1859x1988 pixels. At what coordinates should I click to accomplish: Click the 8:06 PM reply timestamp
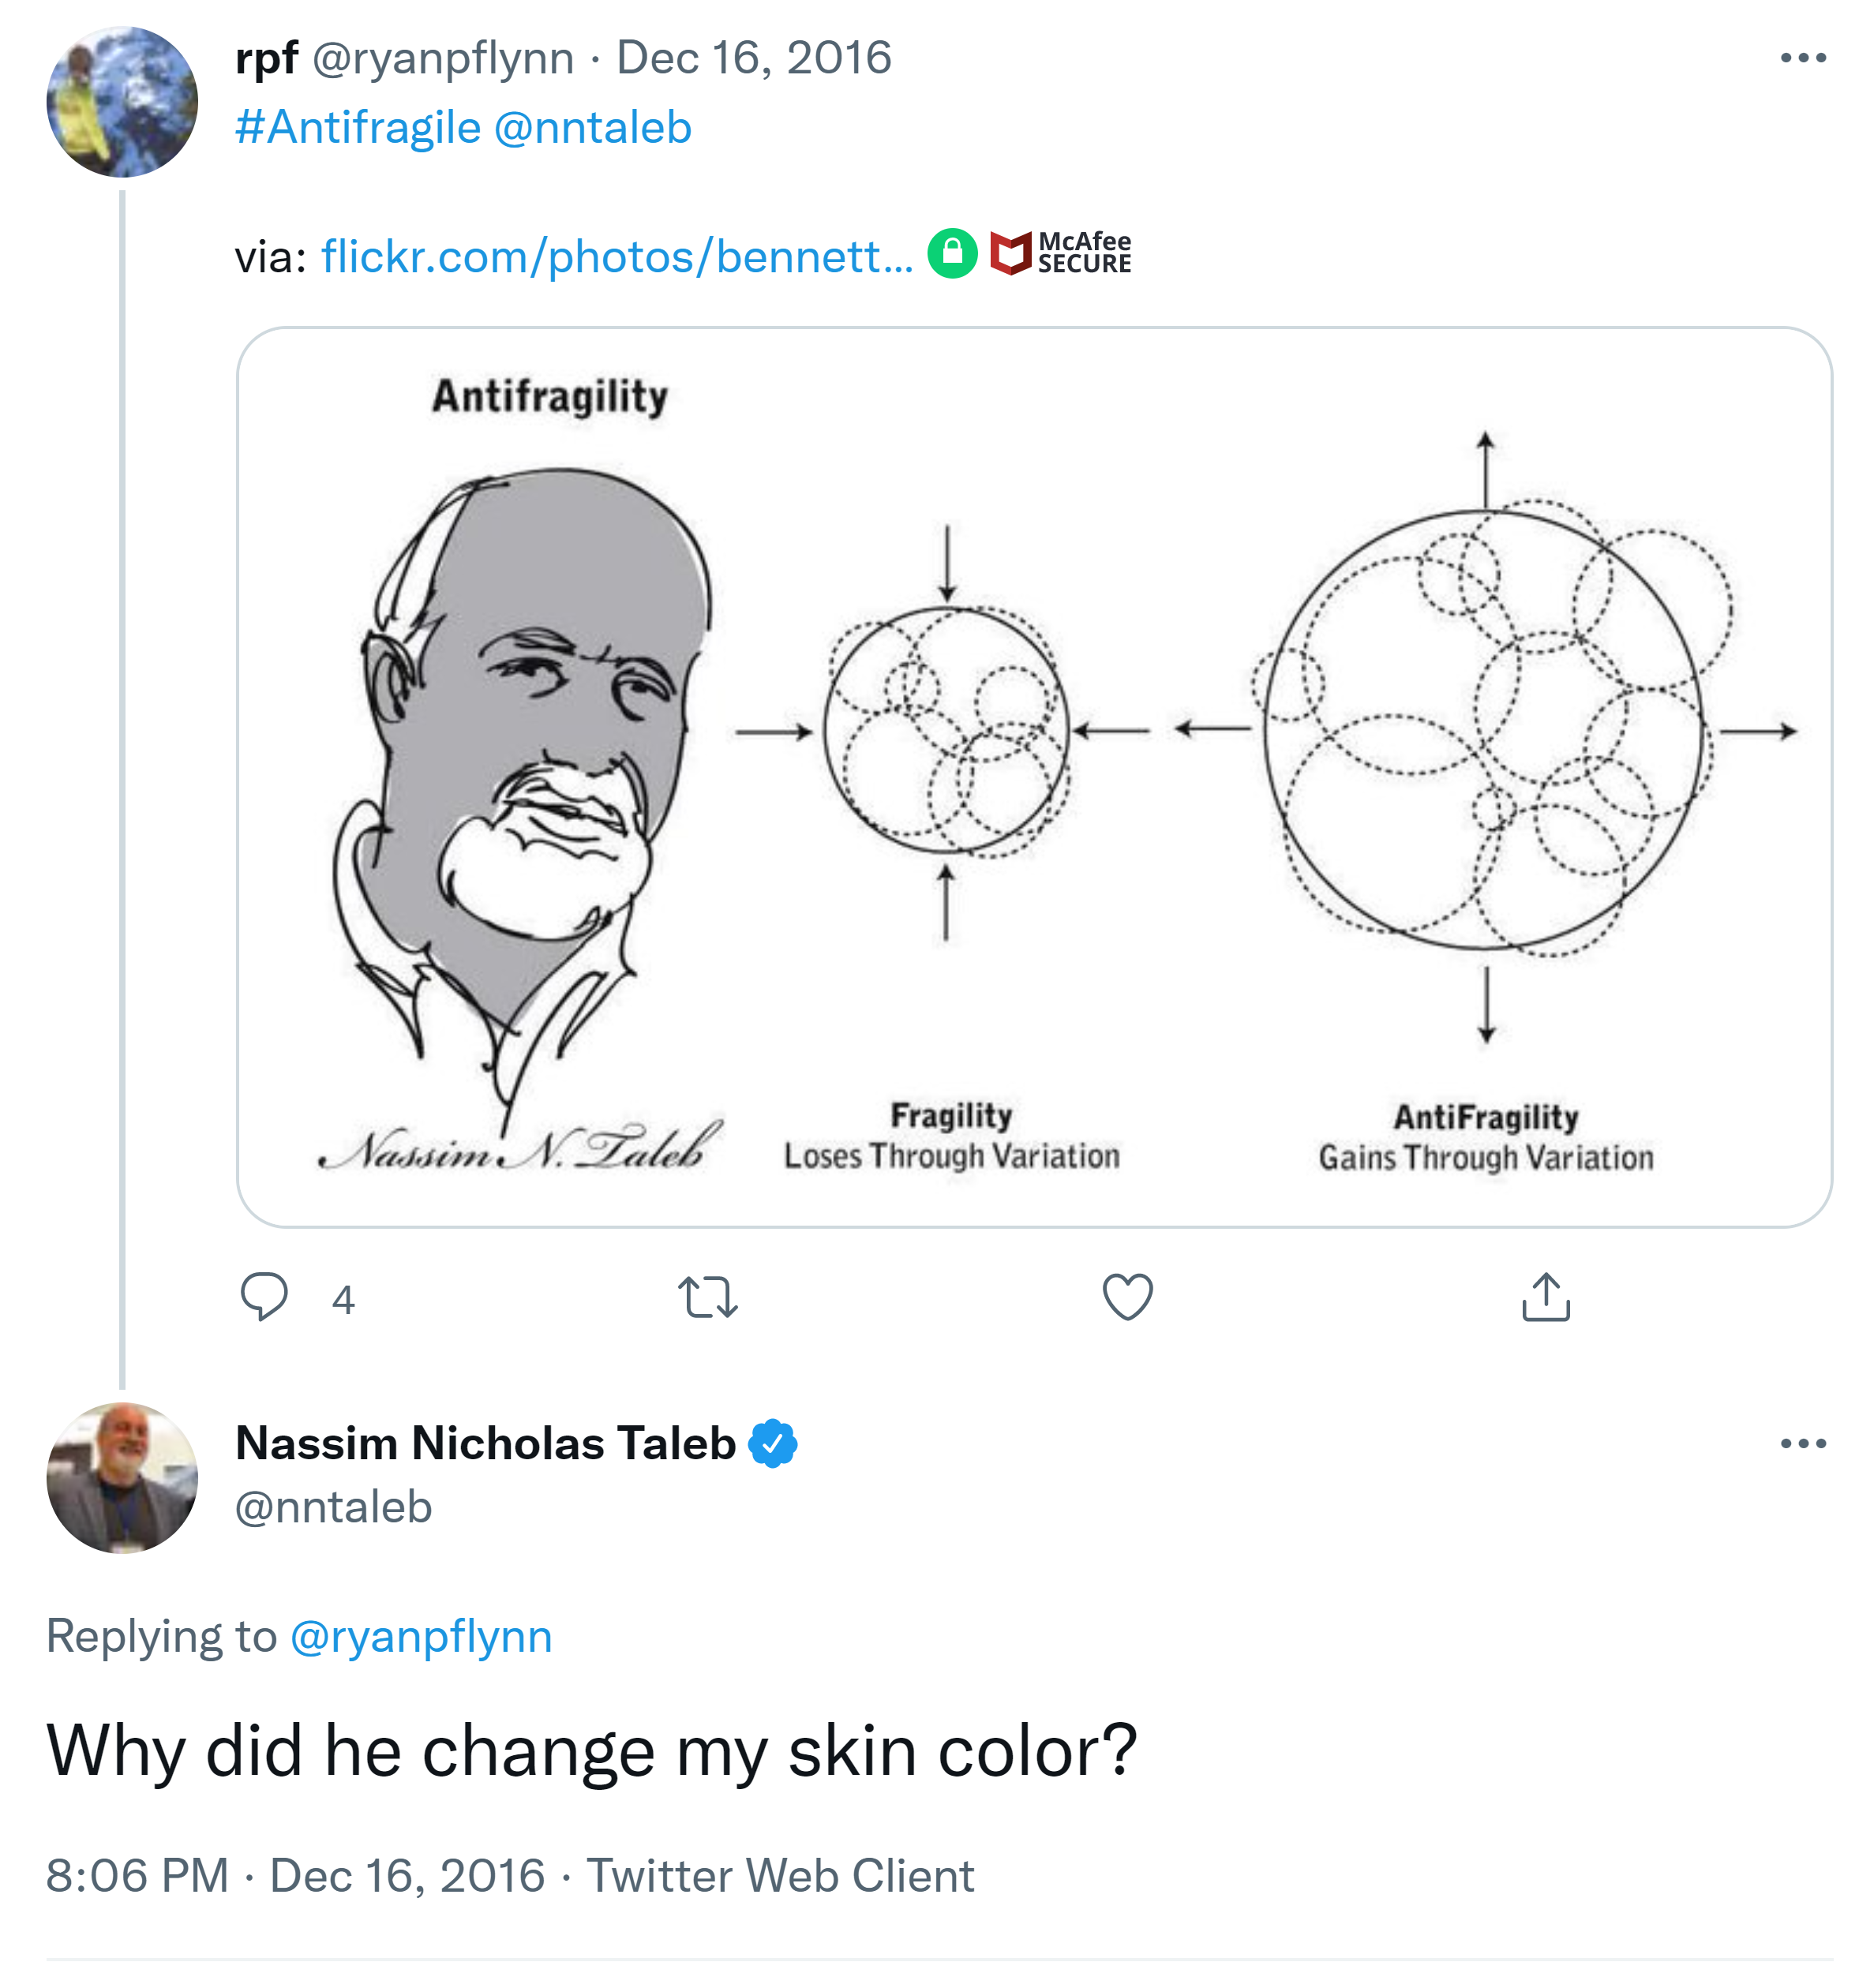pos(137,1875)
